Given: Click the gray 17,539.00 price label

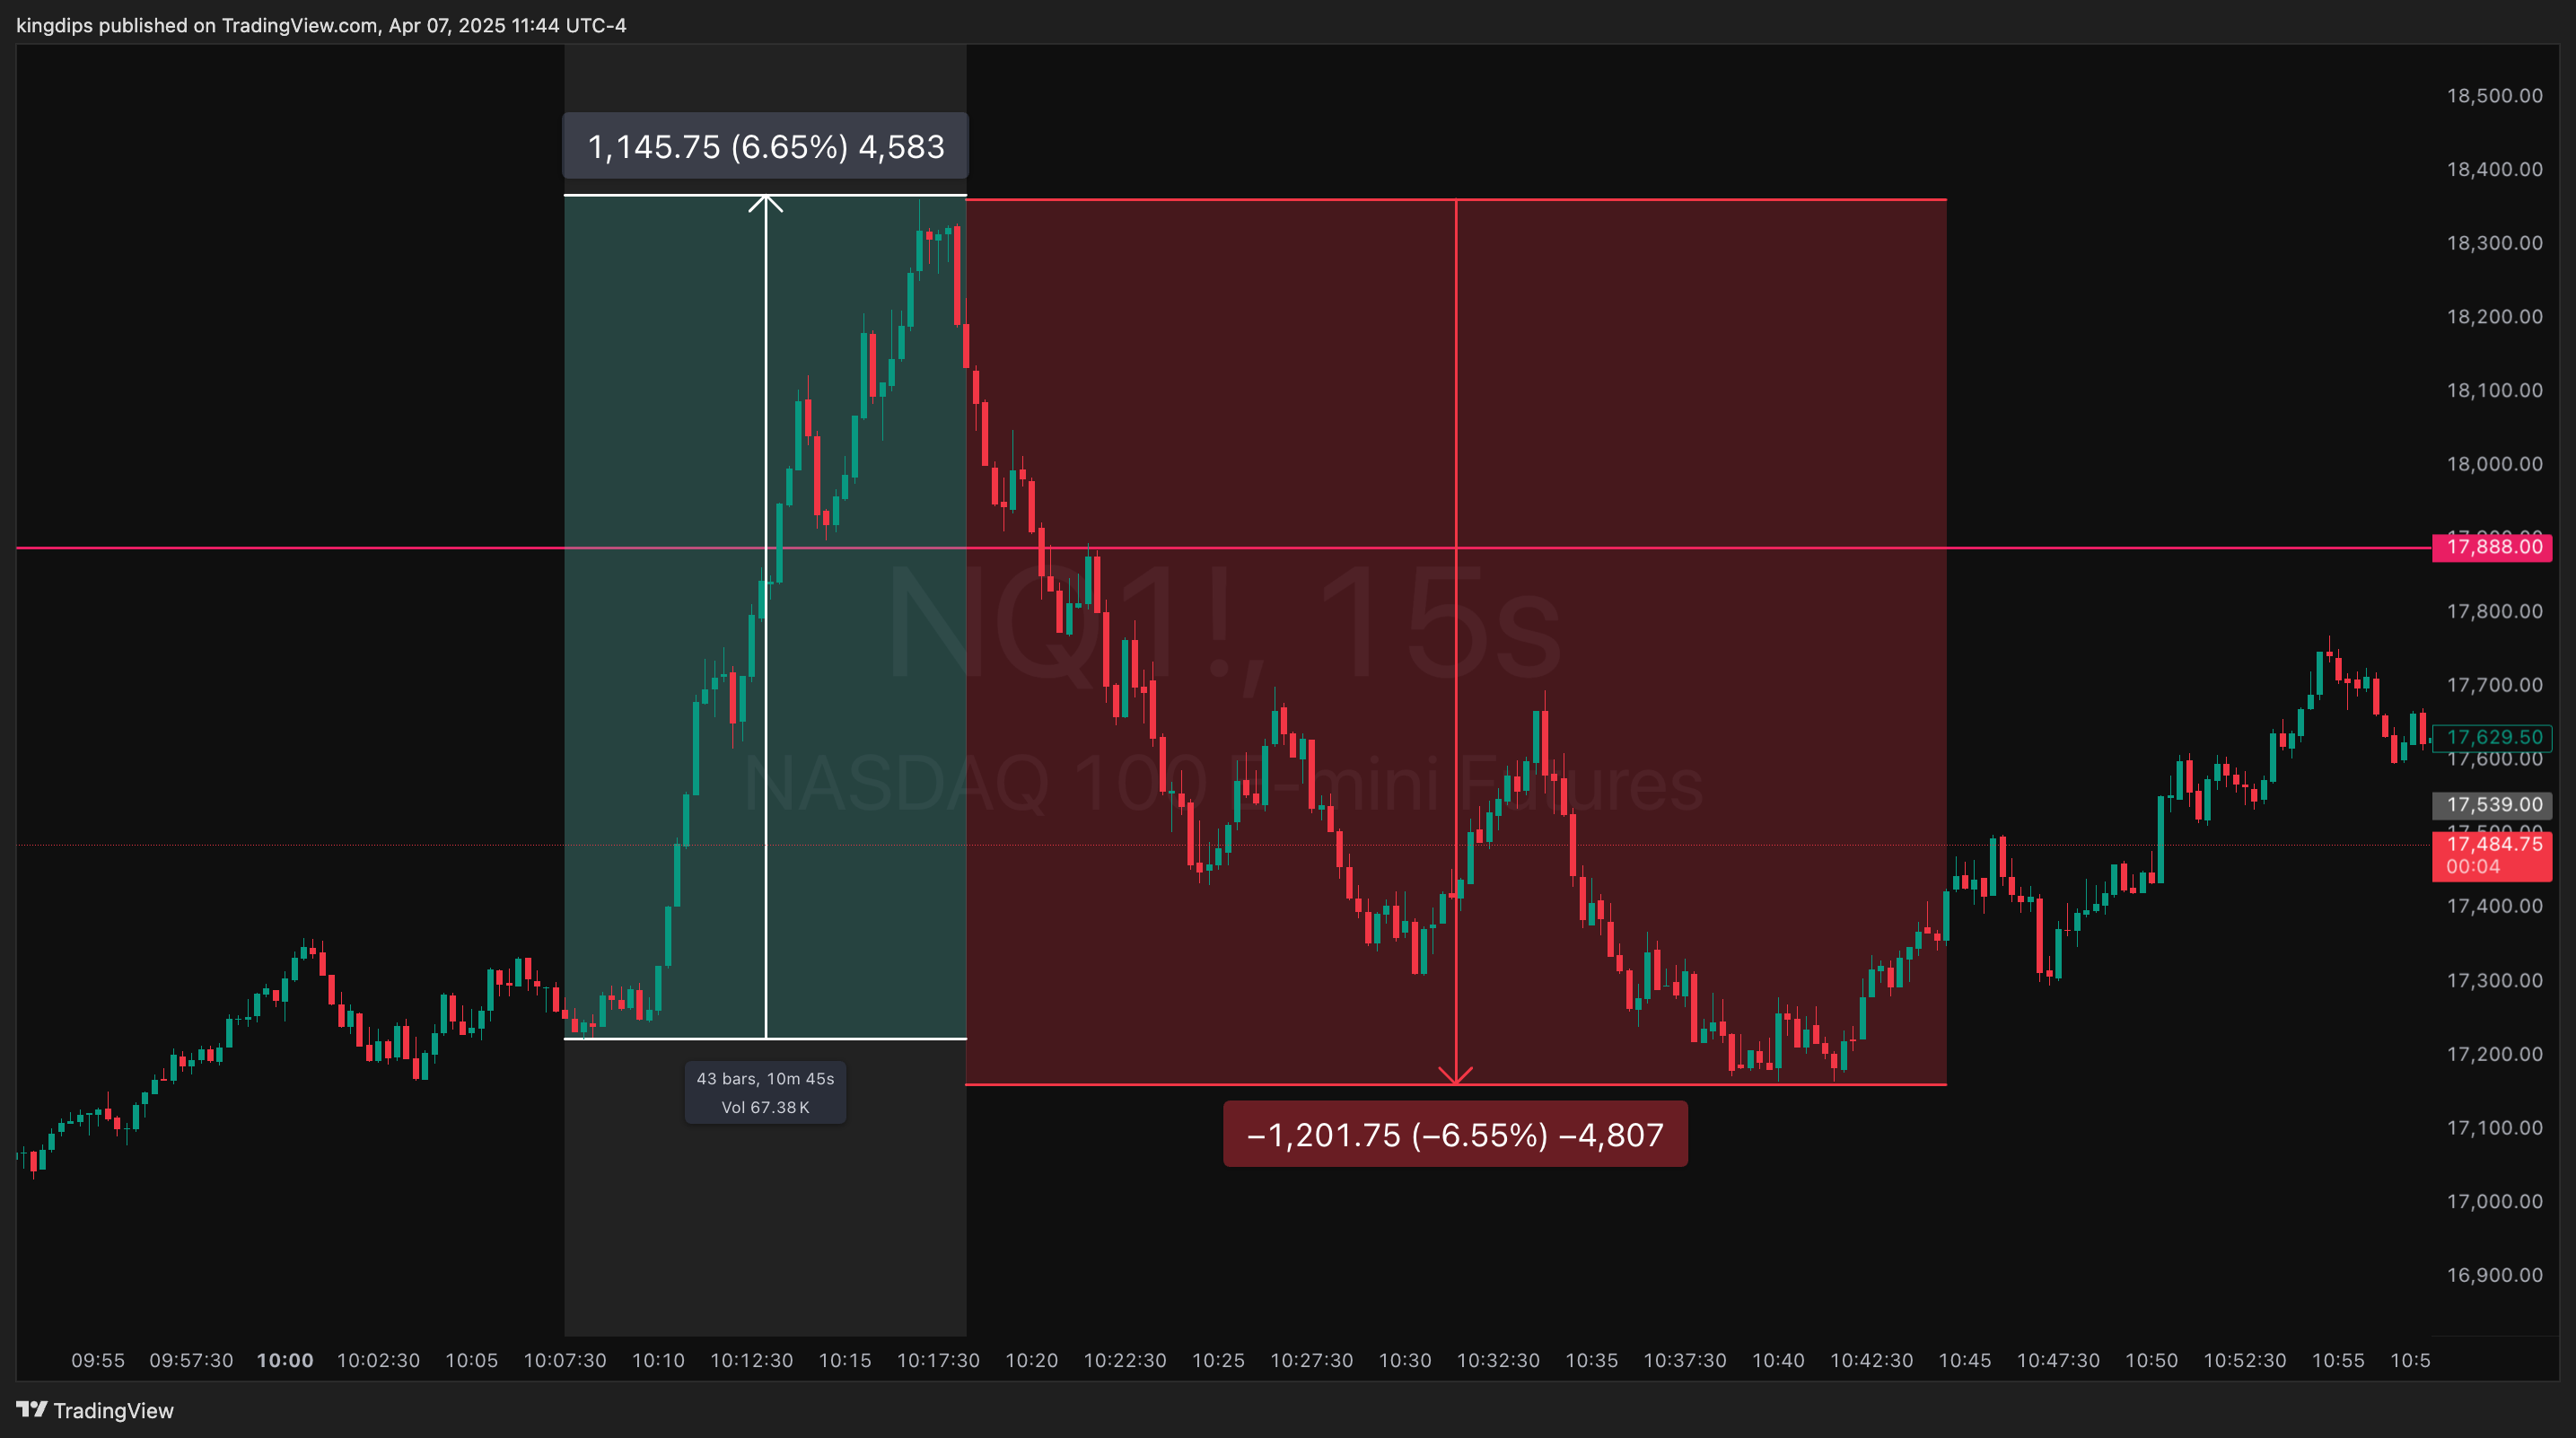Looking at the screenshot, I should pyautogui.click(x=2492, y=805).
